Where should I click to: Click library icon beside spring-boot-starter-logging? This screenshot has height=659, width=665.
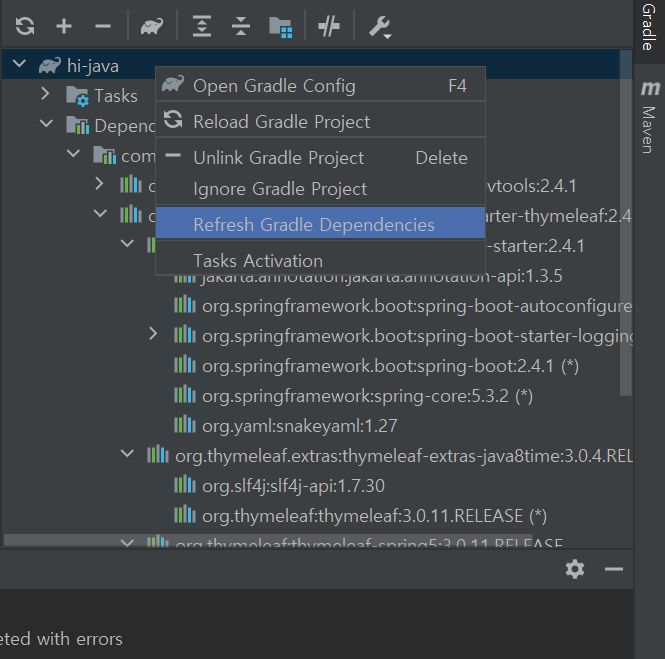[185, 334]
